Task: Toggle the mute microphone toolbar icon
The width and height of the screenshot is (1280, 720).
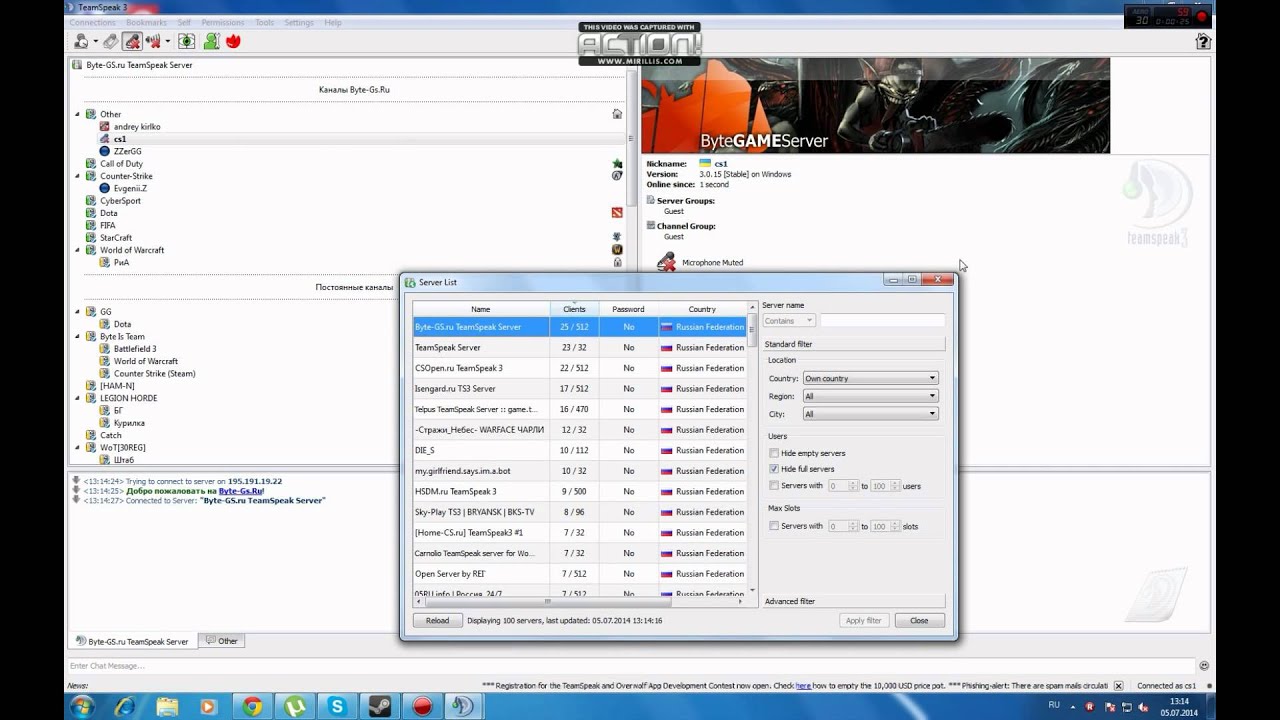Action: (131, 41)
